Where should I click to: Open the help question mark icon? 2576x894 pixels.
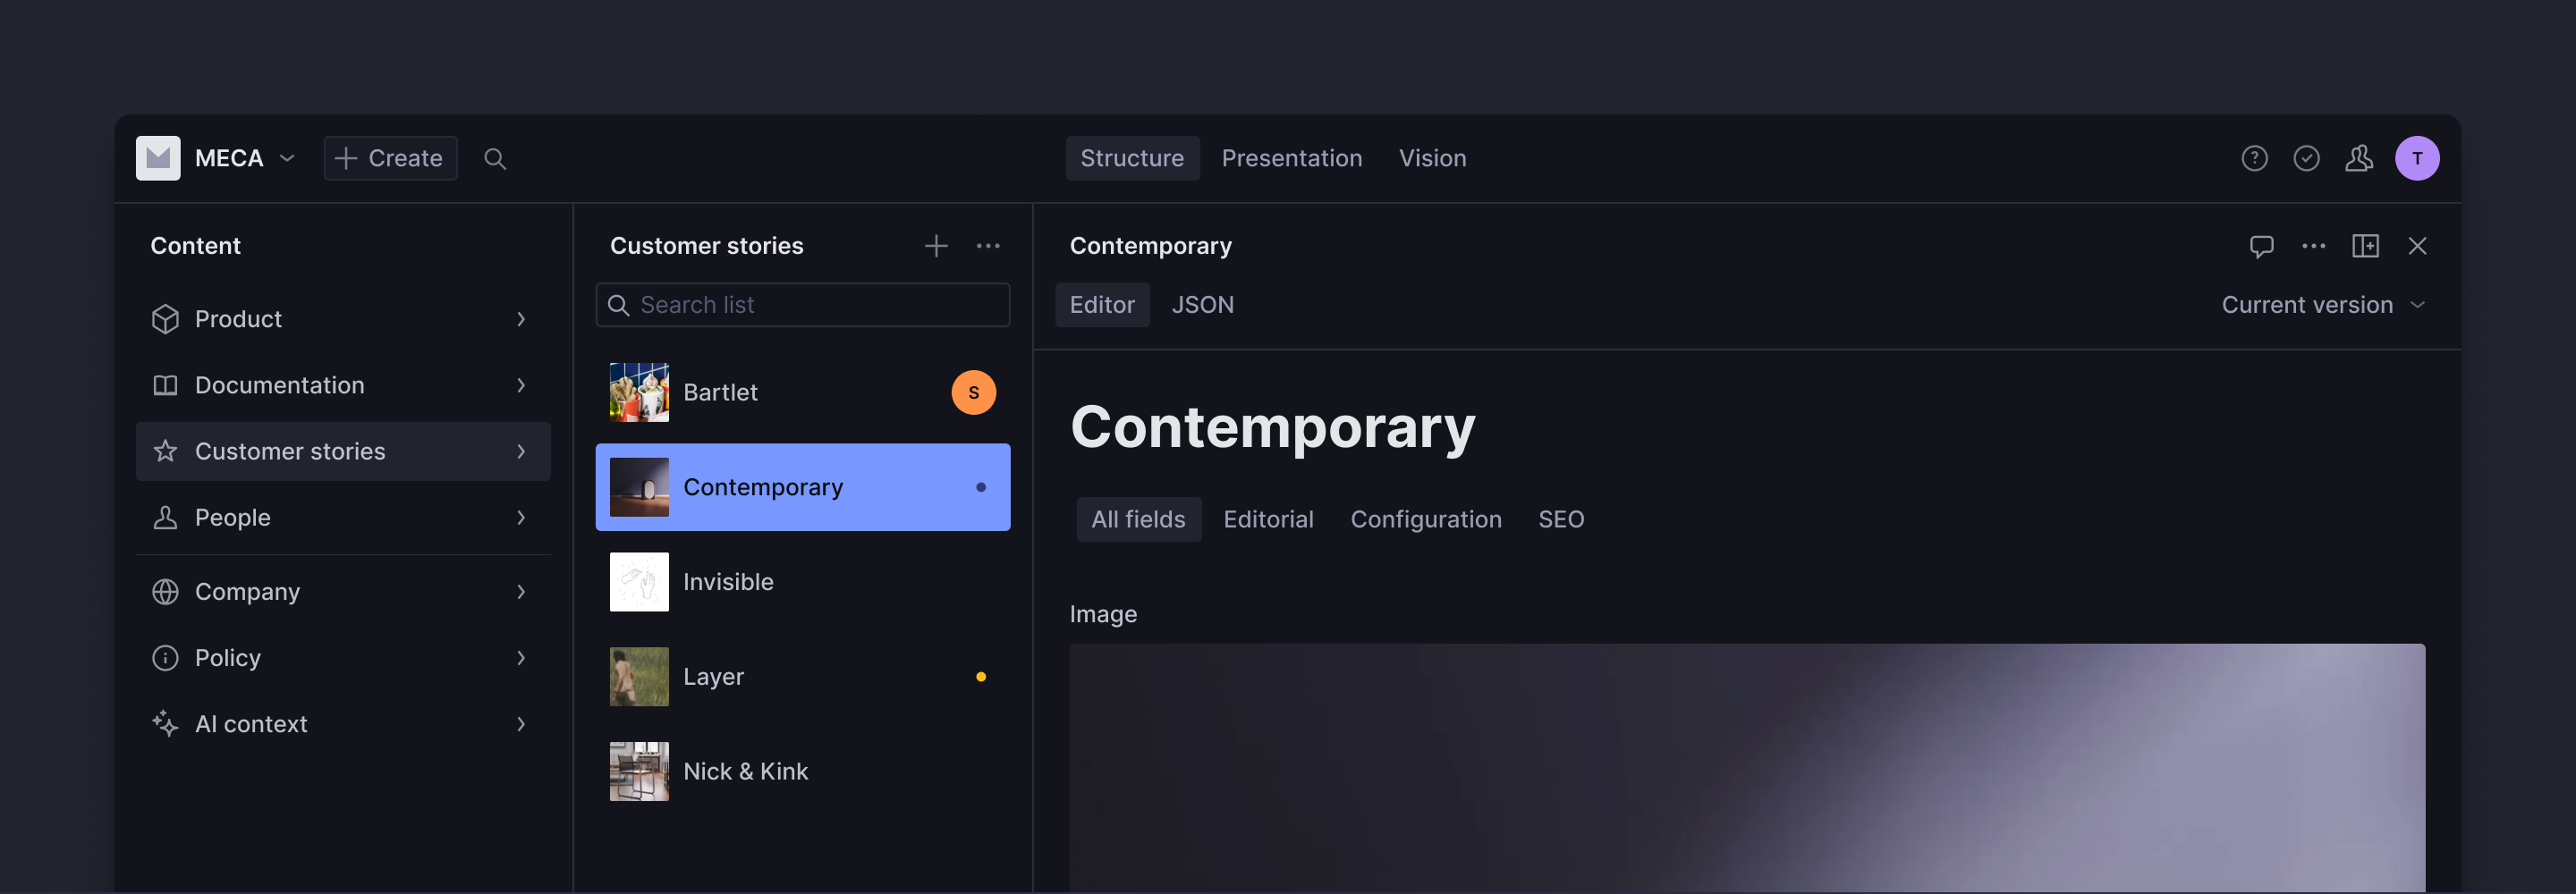2254,158
